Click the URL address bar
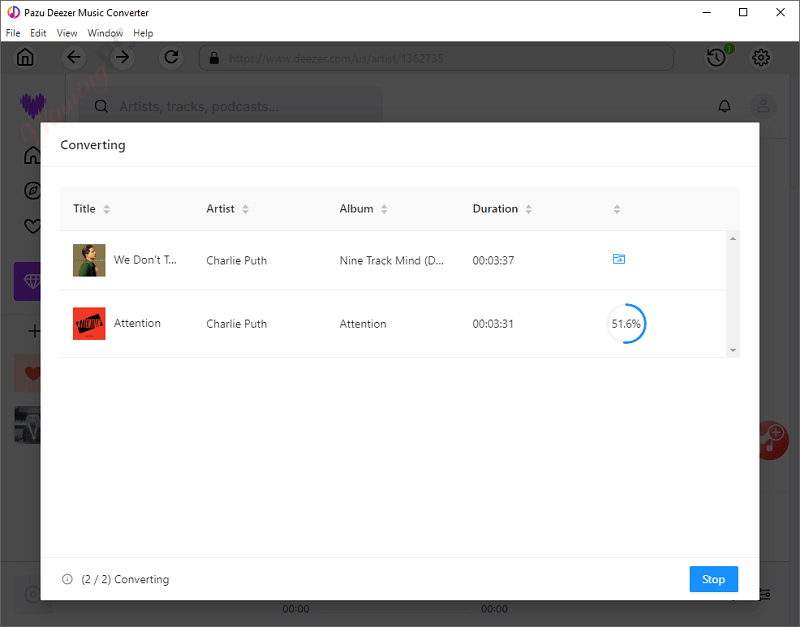Viewport: 800px width, 627px height. pyautogui.click(x=436, y=58)
